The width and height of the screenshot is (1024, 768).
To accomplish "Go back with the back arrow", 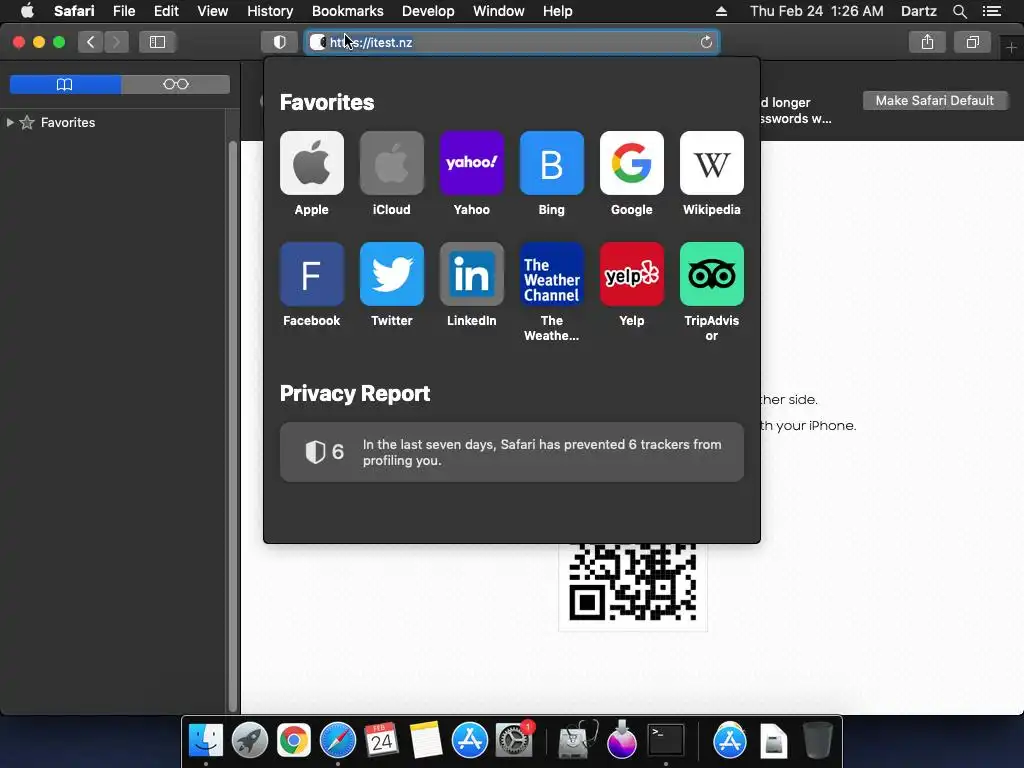I will coord(91,42).
